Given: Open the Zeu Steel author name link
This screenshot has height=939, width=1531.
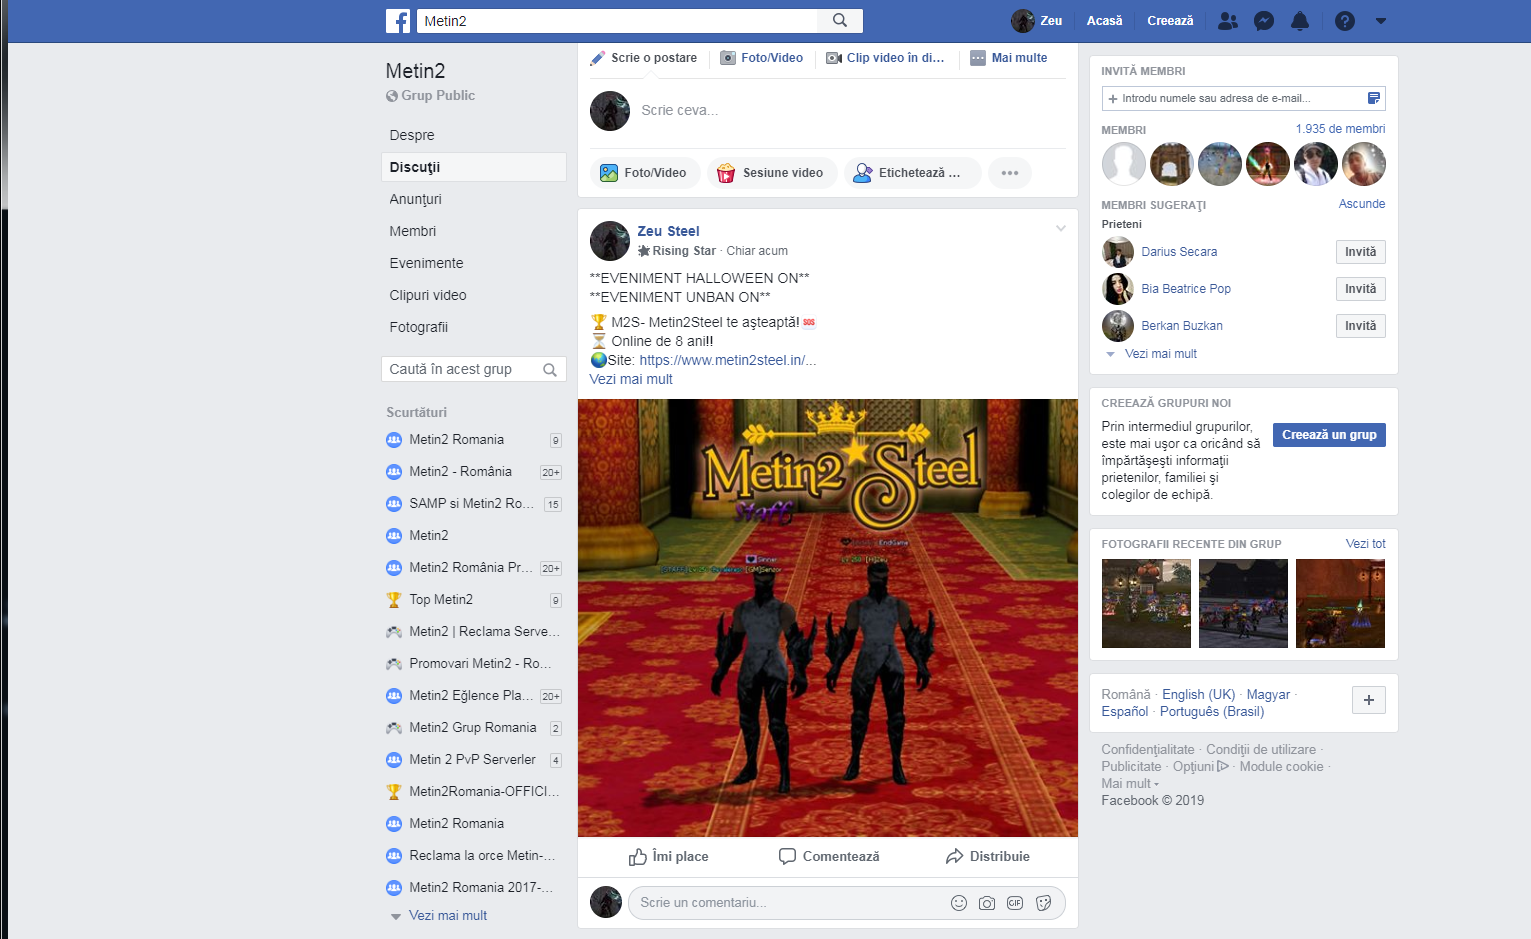Looking at the screenshot, I should point(668,231).
